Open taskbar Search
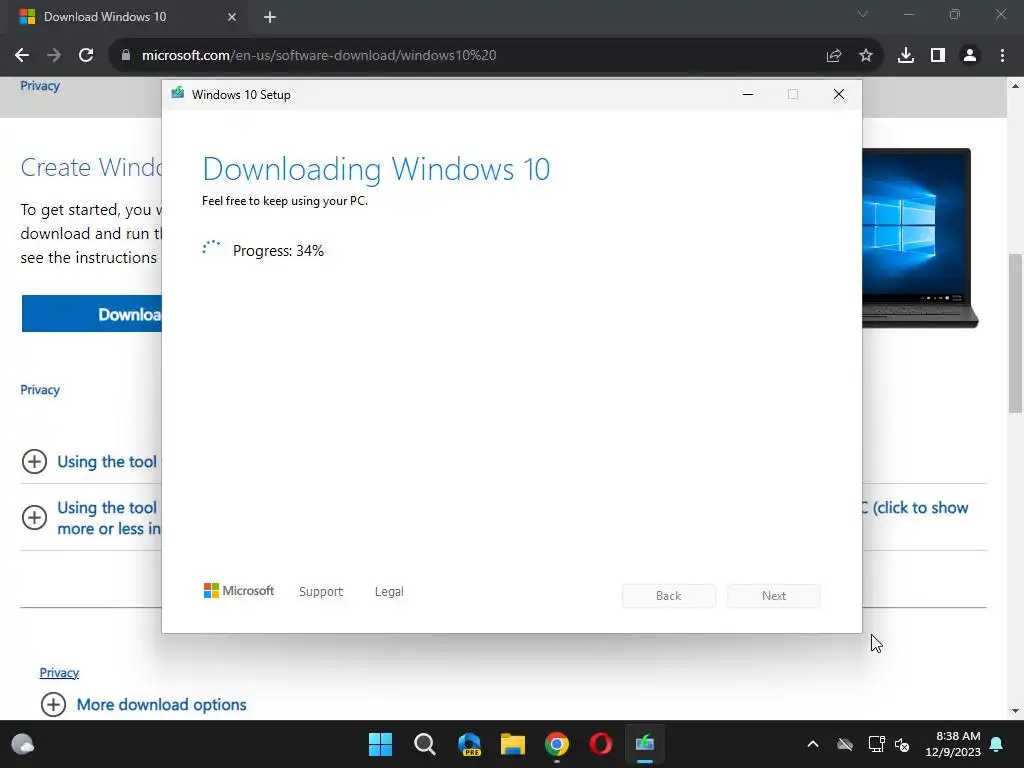Viewport: 1024px width, 768px height. 424,744
